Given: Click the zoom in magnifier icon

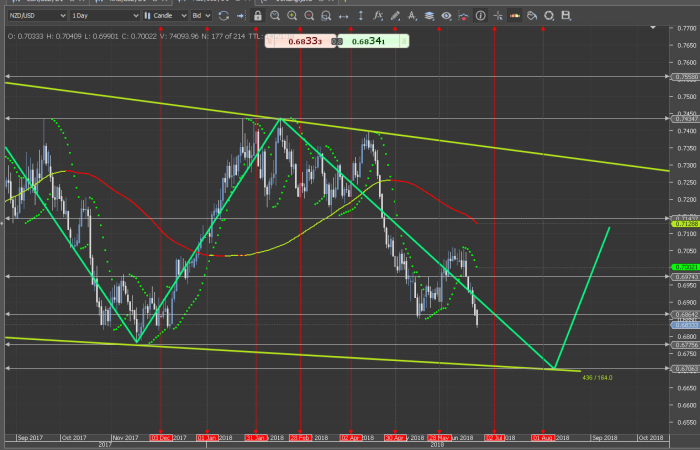Looking at the screenshot, I should click(291, 16).
